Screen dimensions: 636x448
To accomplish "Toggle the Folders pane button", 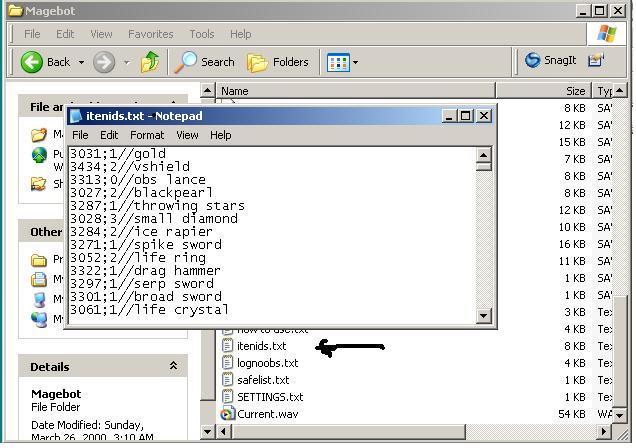I will [x=278, y=62].
